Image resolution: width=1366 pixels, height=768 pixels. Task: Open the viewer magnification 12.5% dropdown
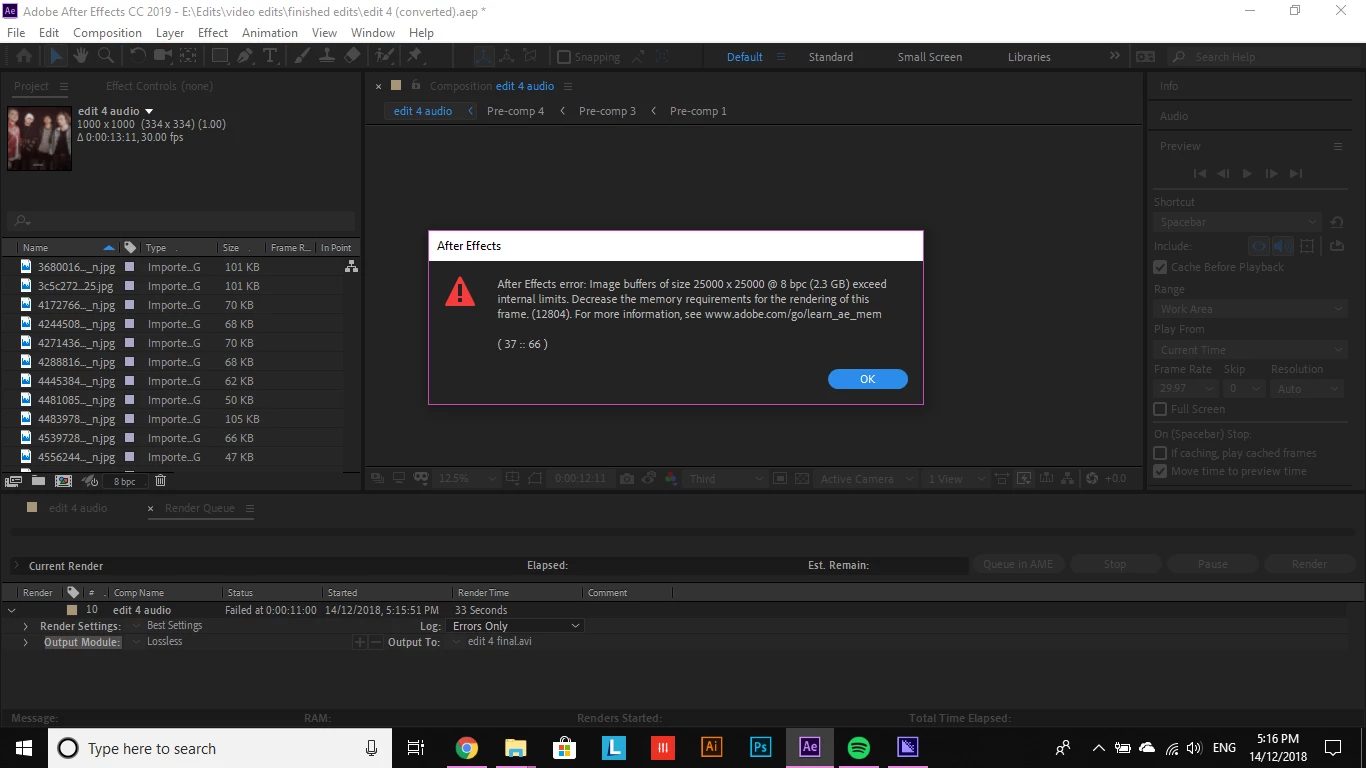click(467, 479)
